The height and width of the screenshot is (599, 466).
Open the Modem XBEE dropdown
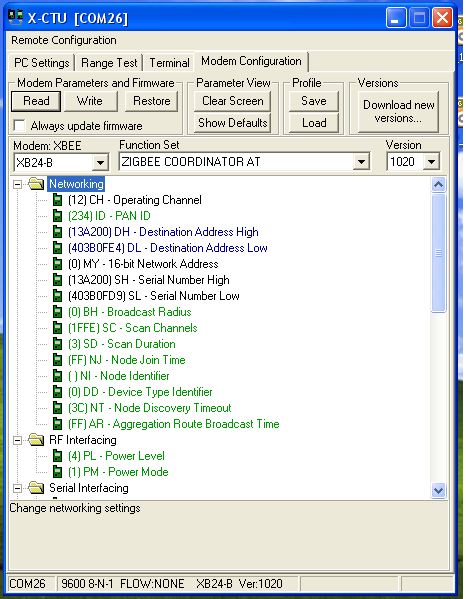(x=100, y=163)
